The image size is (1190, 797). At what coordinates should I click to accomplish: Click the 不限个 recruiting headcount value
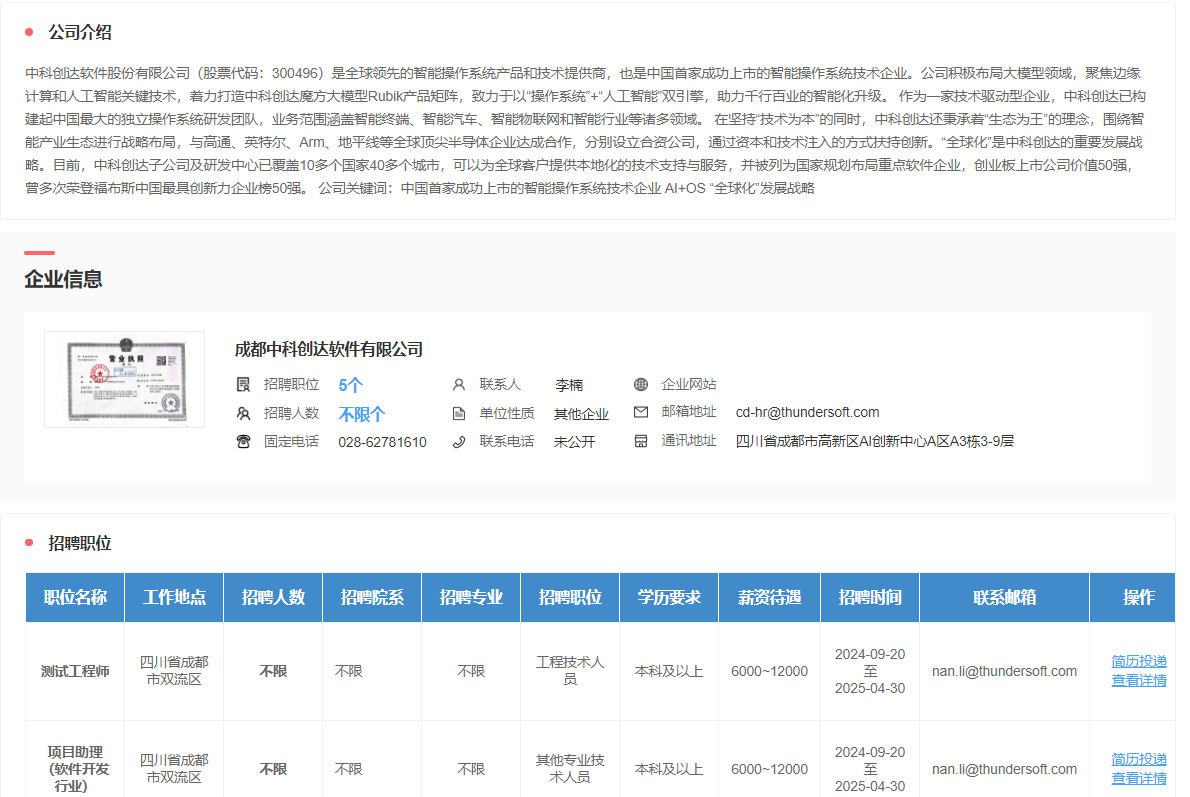point(362,414)
